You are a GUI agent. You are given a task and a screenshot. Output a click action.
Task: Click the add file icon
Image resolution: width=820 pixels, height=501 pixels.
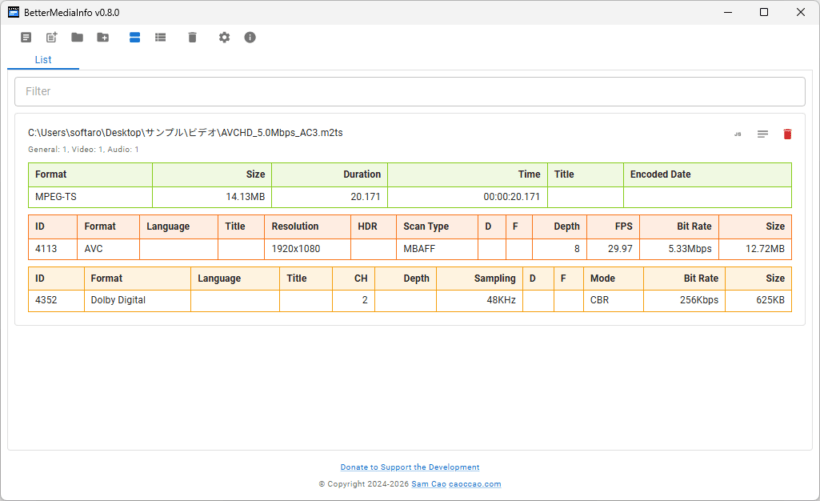point(52,37)
